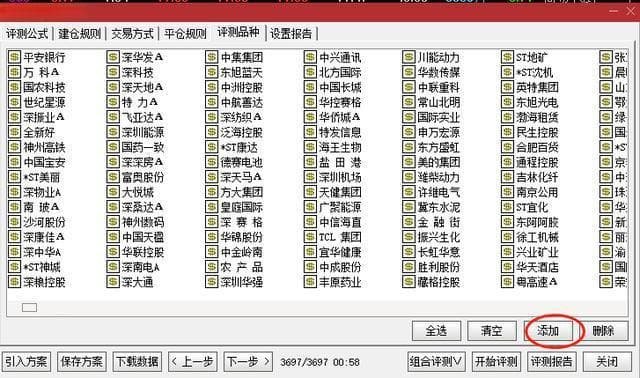640x378 pixels.
Task: Click the icon next to 德赛电池
Action: (x=212, y=162)
